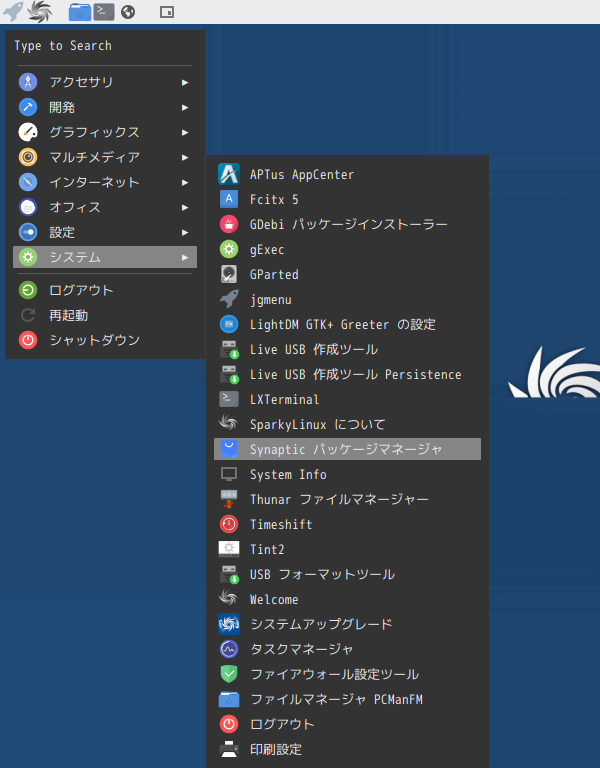Screen dimensions: 600x768
Task: Click the APTus AppCenter icon
Action: click(229, 174)
